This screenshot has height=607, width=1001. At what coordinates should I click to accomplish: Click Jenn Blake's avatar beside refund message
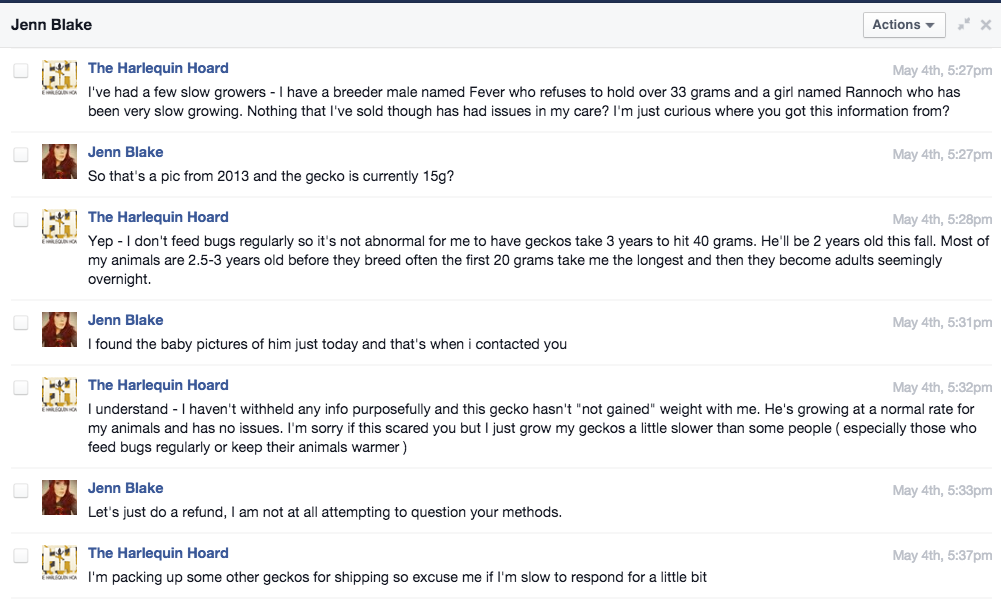tap(59, 497)
